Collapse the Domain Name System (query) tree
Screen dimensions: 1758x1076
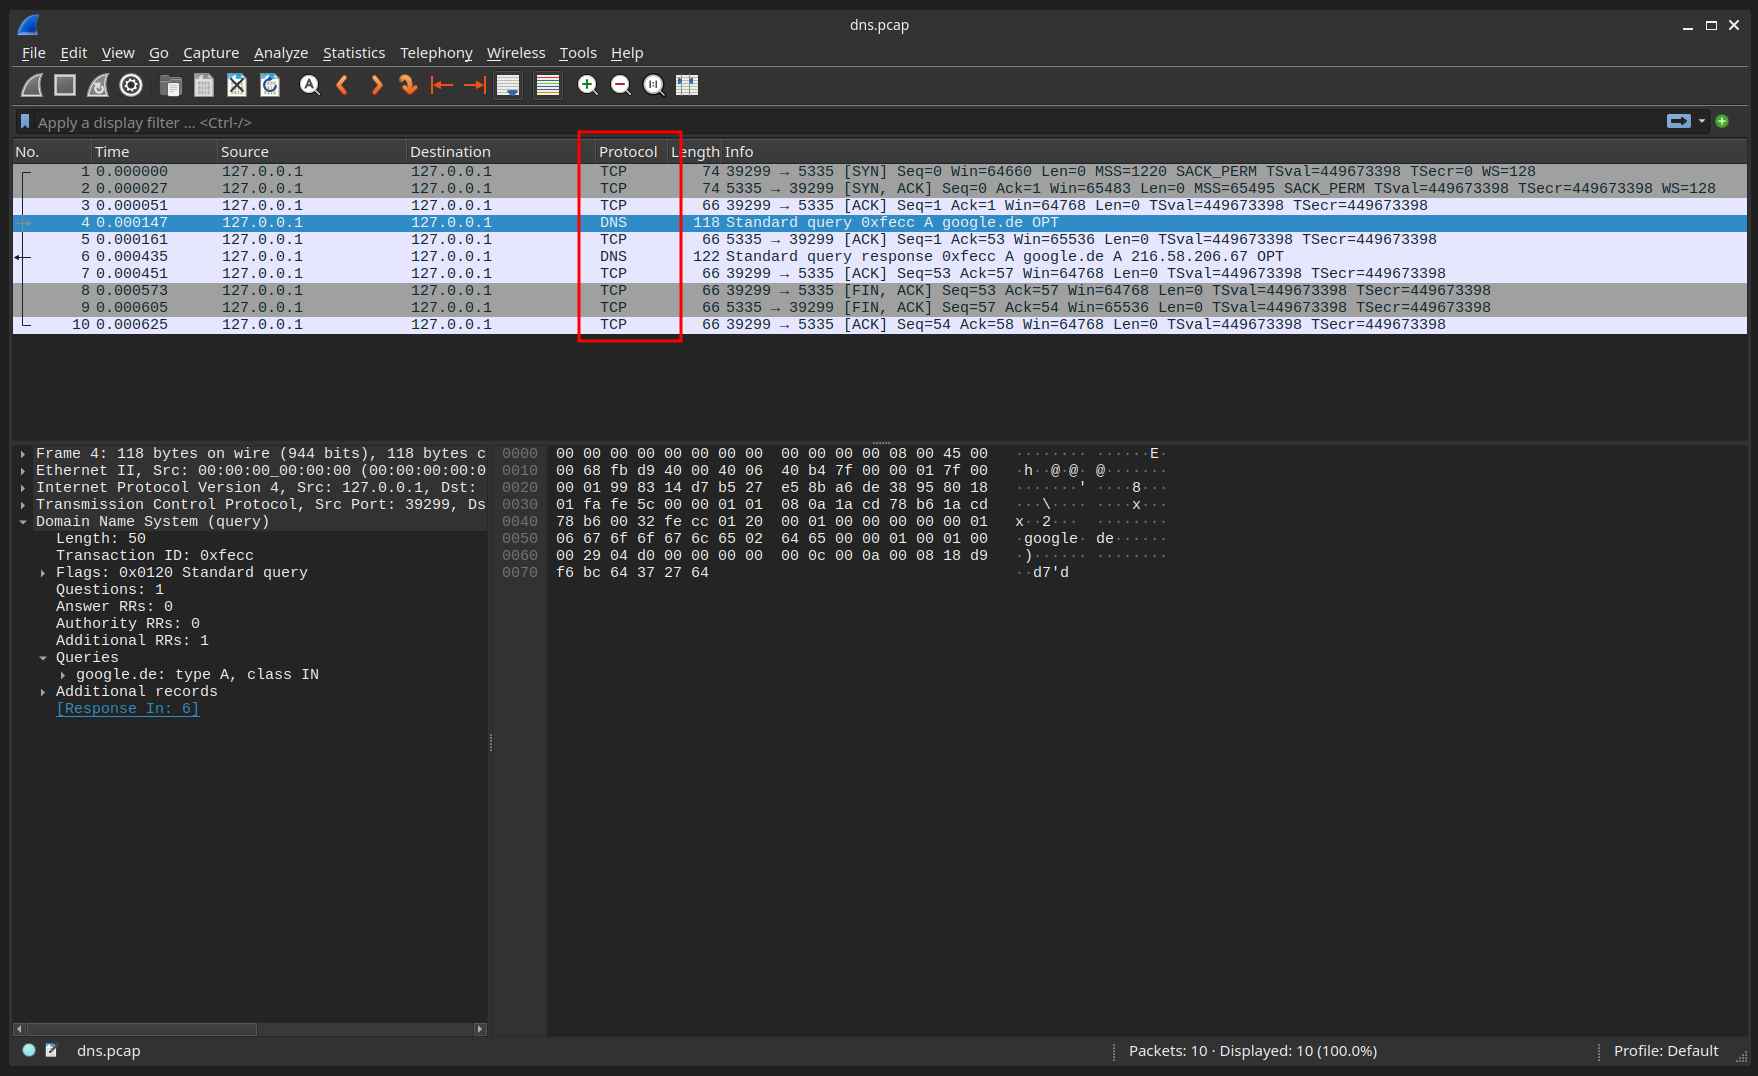[22, 522]
